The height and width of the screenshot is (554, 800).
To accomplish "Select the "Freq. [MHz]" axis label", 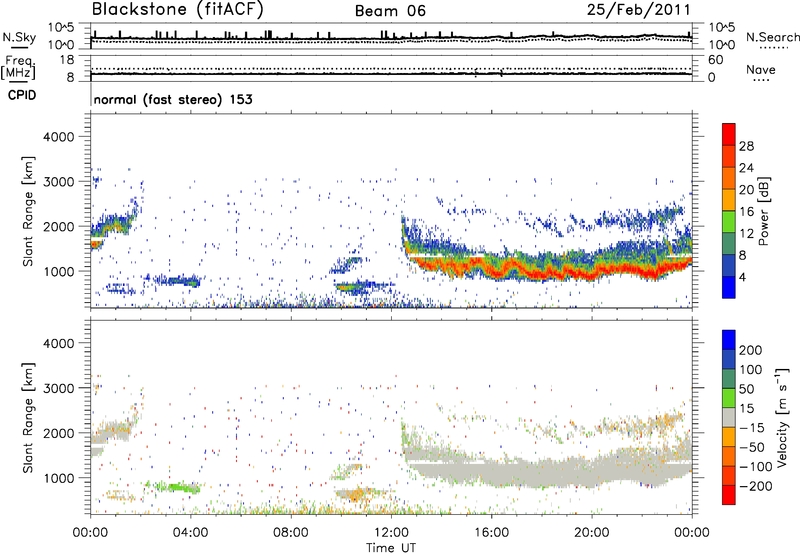I will coord(18,67).
